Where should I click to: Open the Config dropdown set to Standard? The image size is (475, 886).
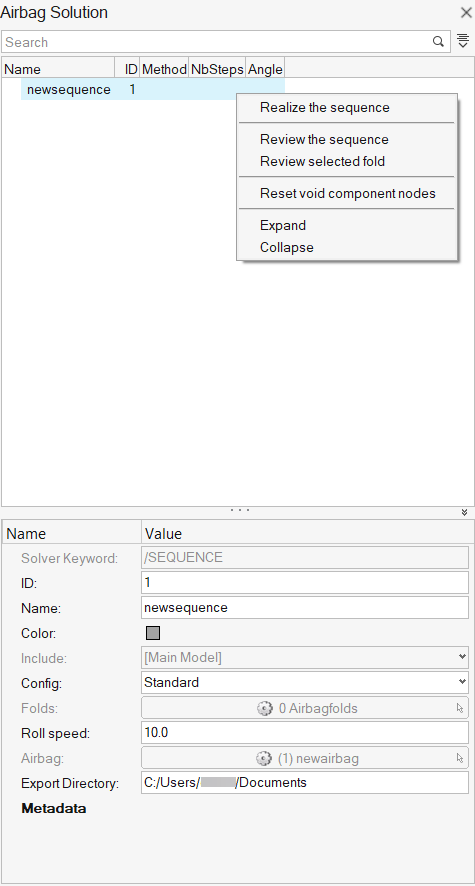click(x=305, y=683)
